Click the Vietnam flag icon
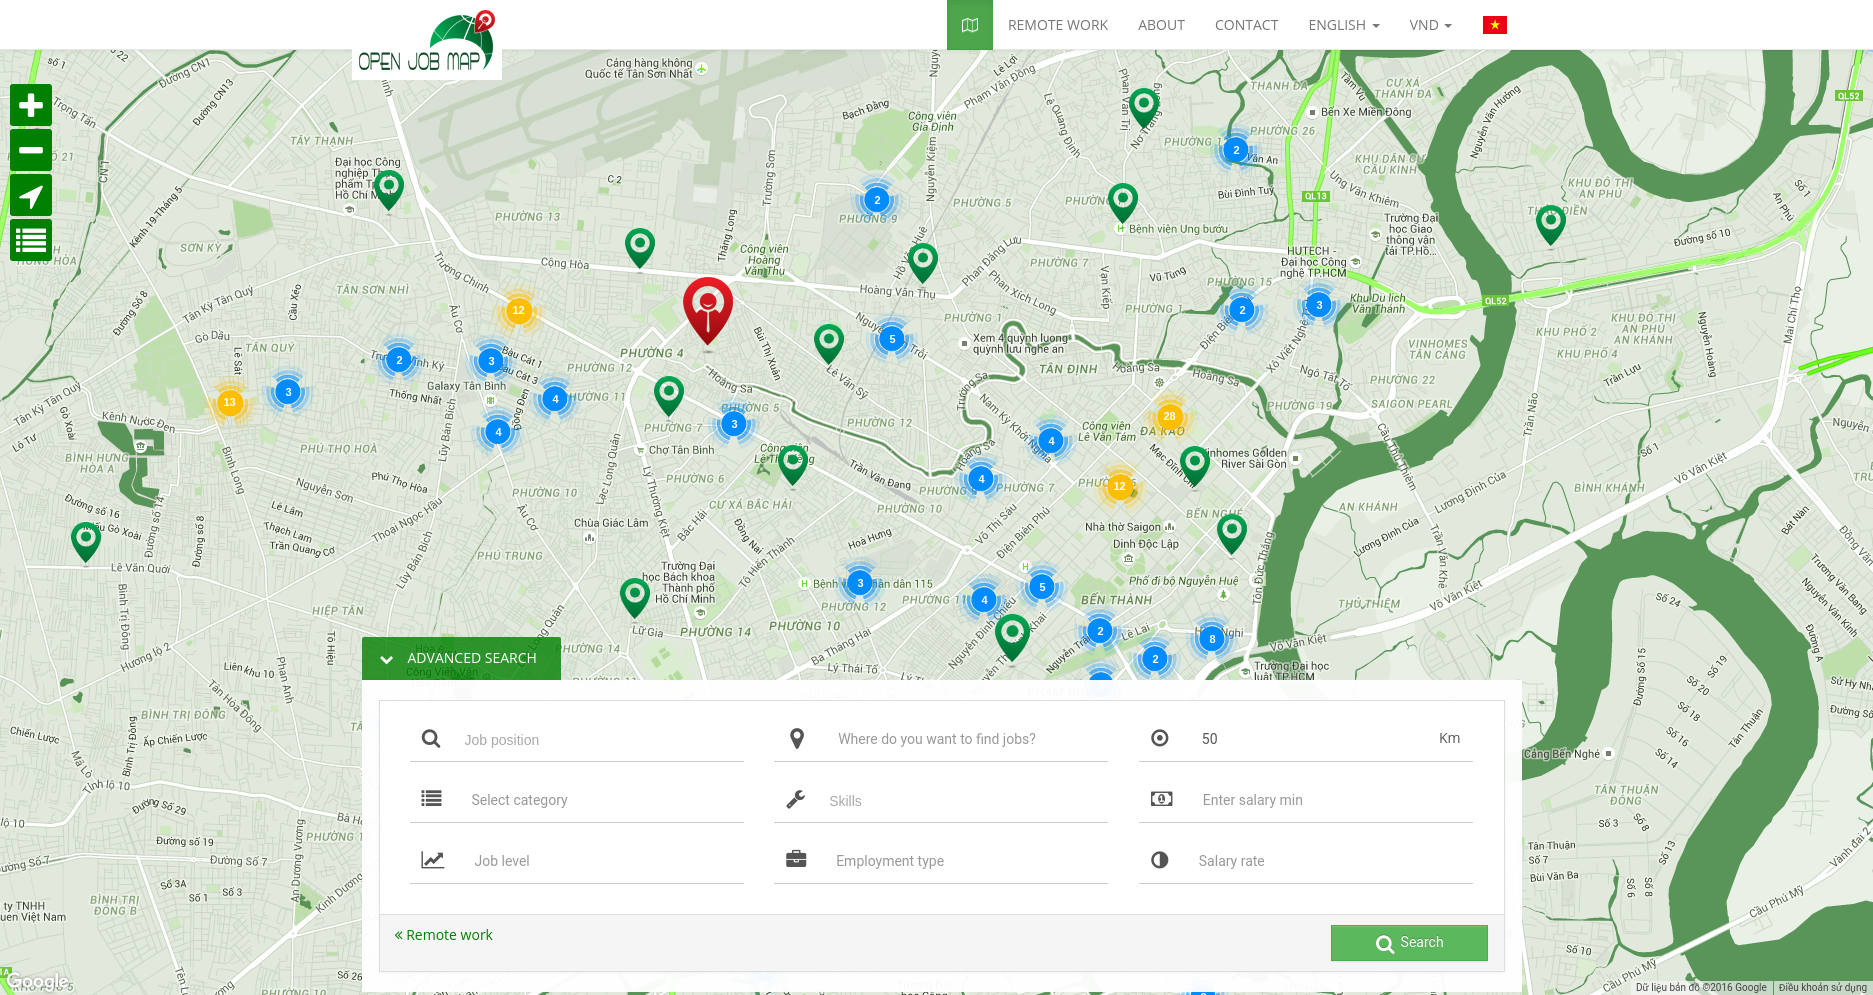Image resolution: width=1873 pixels, height=995 pixels. coord(1494,25)
